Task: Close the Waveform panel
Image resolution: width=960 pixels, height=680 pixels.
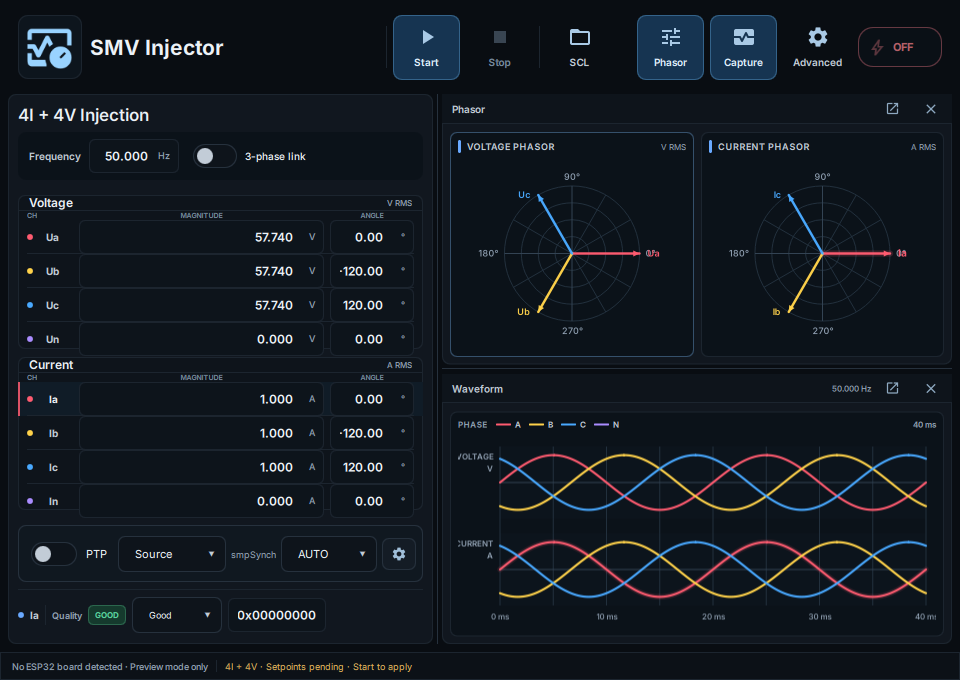Action: (x=931, y=389)
